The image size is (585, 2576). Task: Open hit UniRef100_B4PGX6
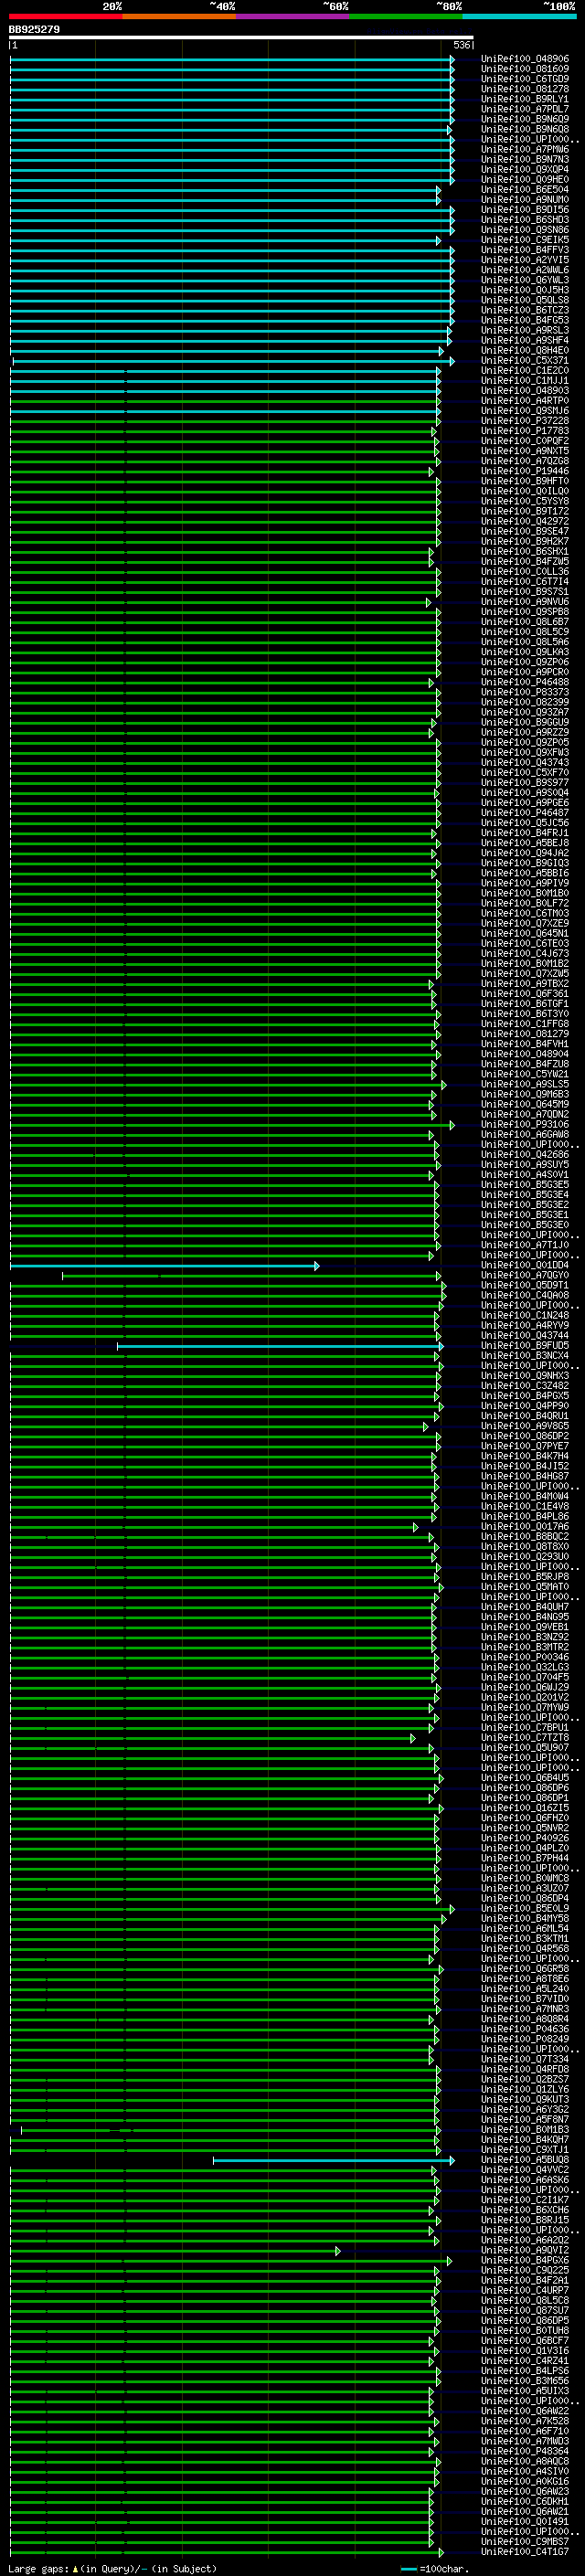[525, 2261]
